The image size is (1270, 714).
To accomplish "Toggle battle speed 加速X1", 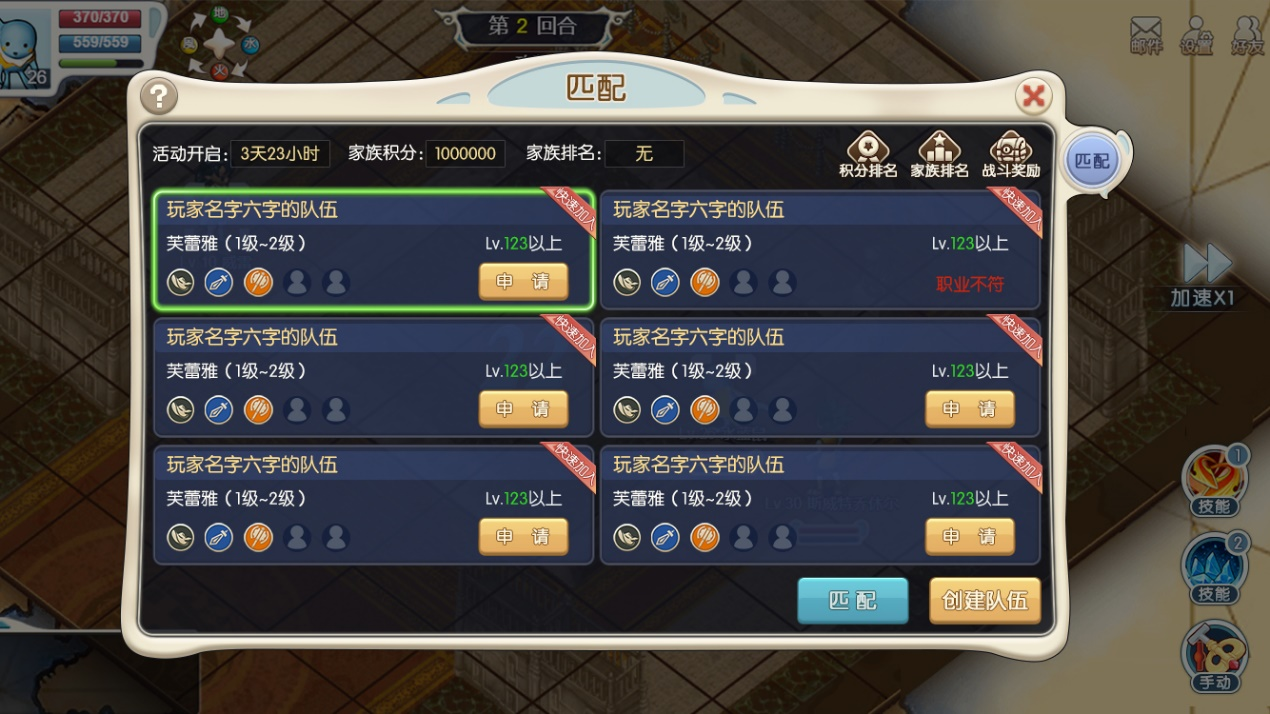I will click(x=1206, y=274).
